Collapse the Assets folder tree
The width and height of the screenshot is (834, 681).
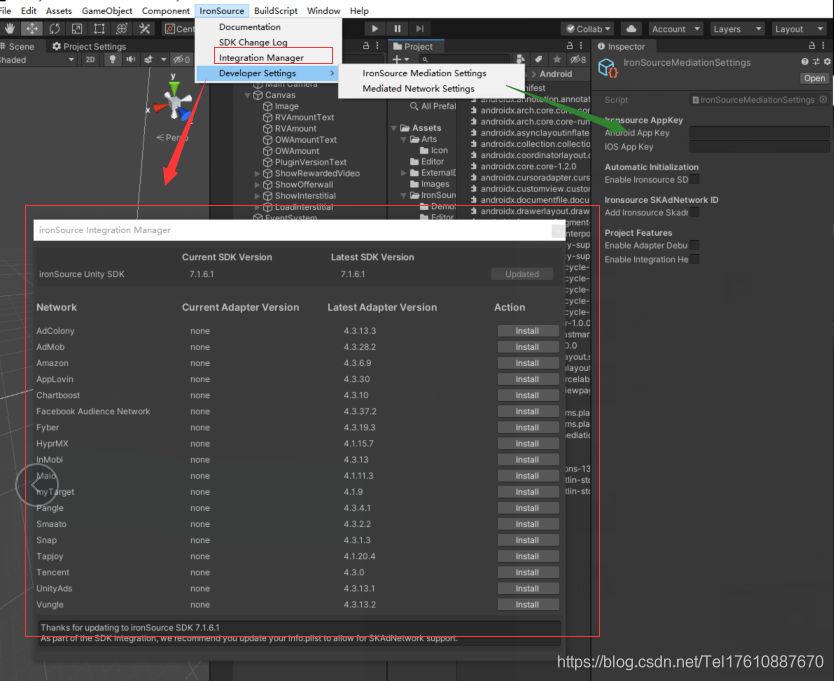pos(394,128)
